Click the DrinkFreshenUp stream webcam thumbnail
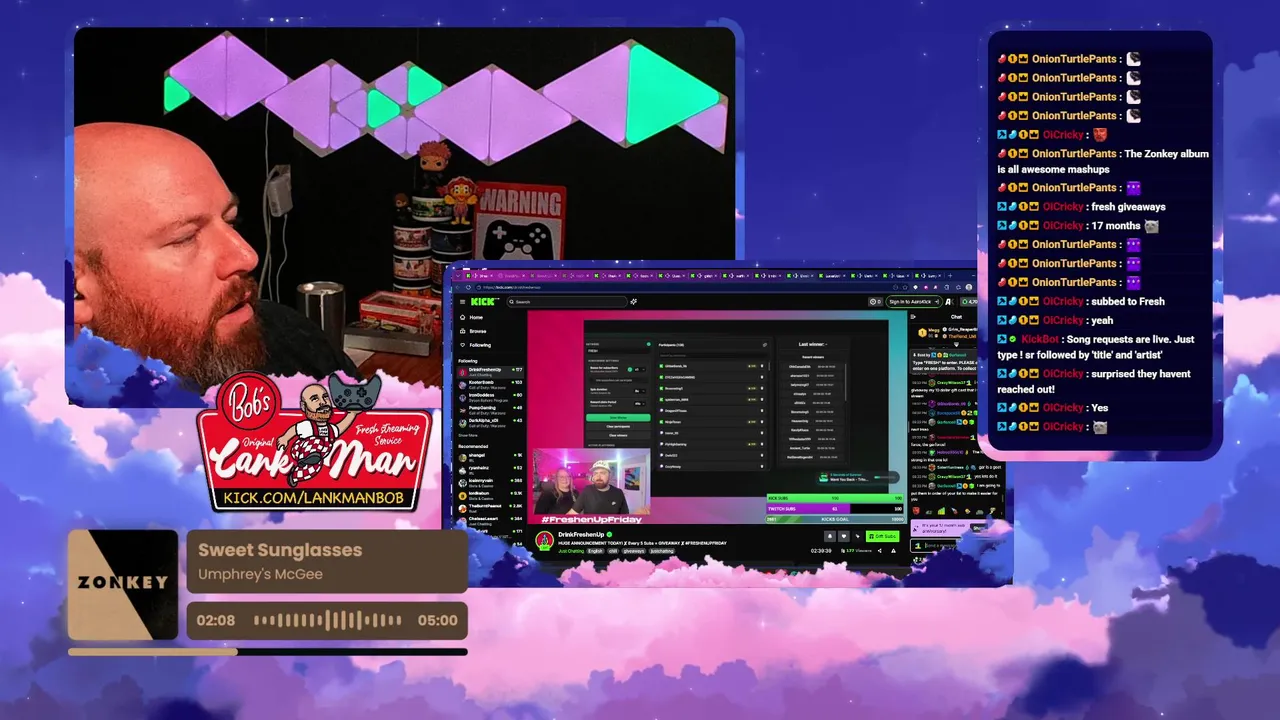 (x=592, y=481)
